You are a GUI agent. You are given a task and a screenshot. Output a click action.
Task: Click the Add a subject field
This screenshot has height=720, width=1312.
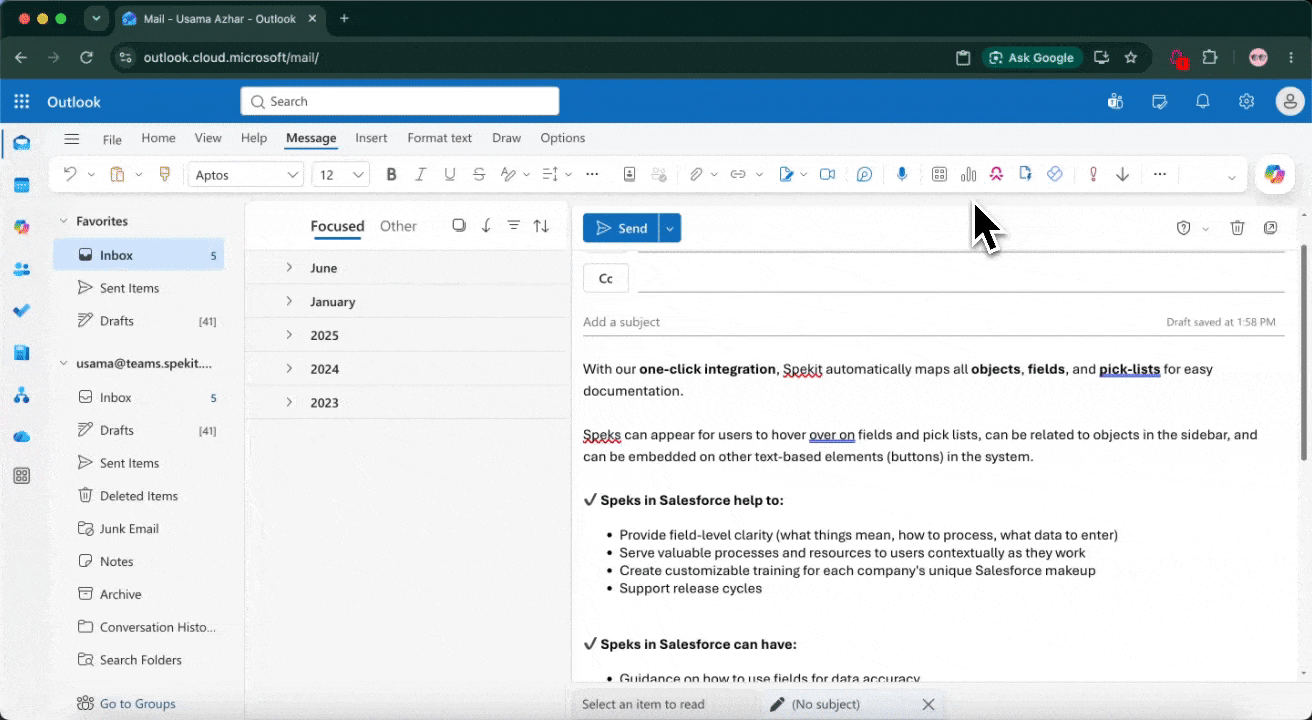click(x=870, y=322)
